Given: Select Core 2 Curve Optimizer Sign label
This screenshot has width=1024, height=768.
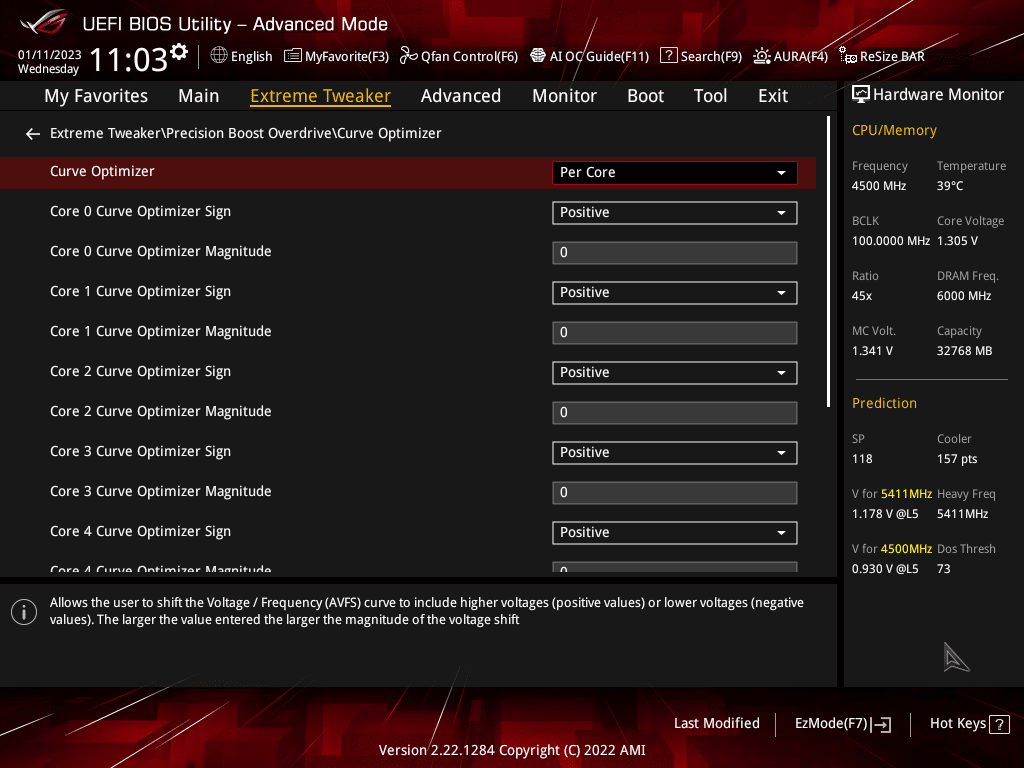Looking at the screenshot, I should 140,372.
